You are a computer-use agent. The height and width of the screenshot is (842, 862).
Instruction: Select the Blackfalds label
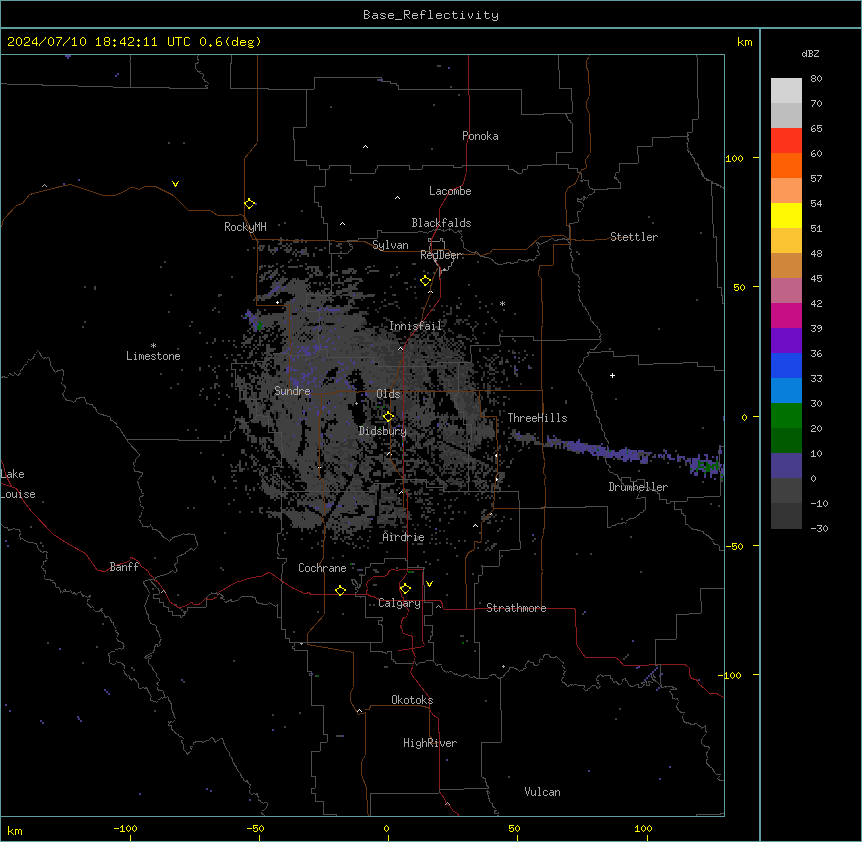tap(441, 223)
